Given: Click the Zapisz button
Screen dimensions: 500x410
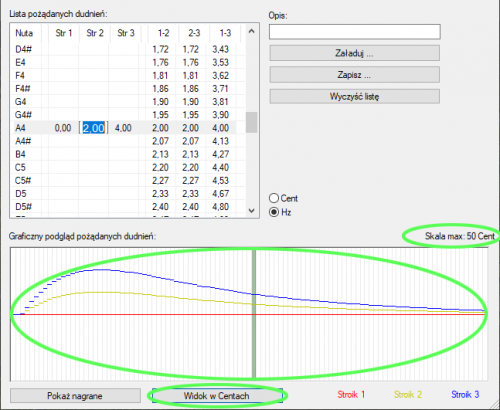Looking at the screenshot, I should (x=354, y=75).
